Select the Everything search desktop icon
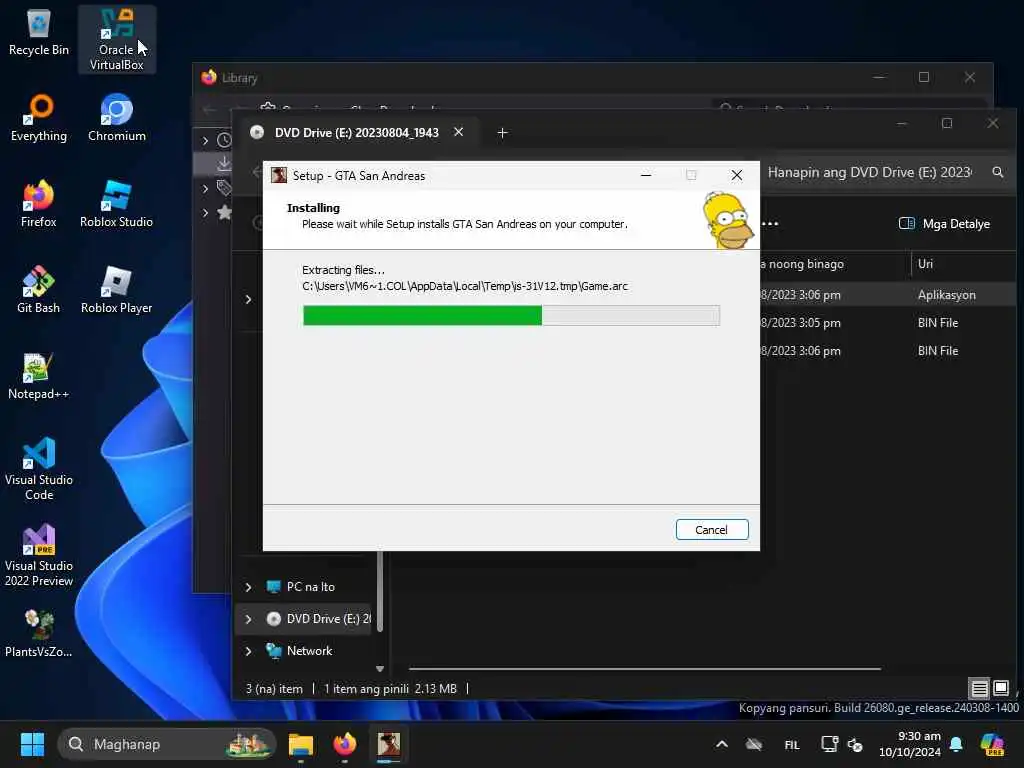Image resolution: width=1024 pixels, height=768 pixels. (x=39, y=119)
